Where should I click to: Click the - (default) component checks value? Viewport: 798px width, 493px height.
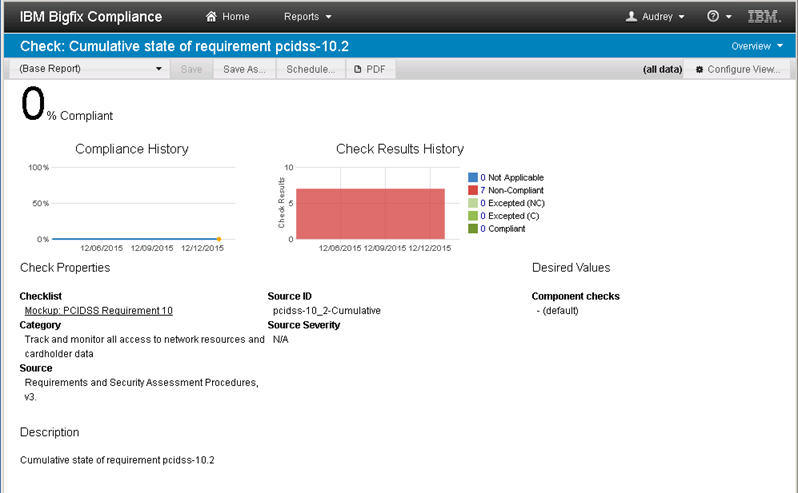[x=557, y=311]
